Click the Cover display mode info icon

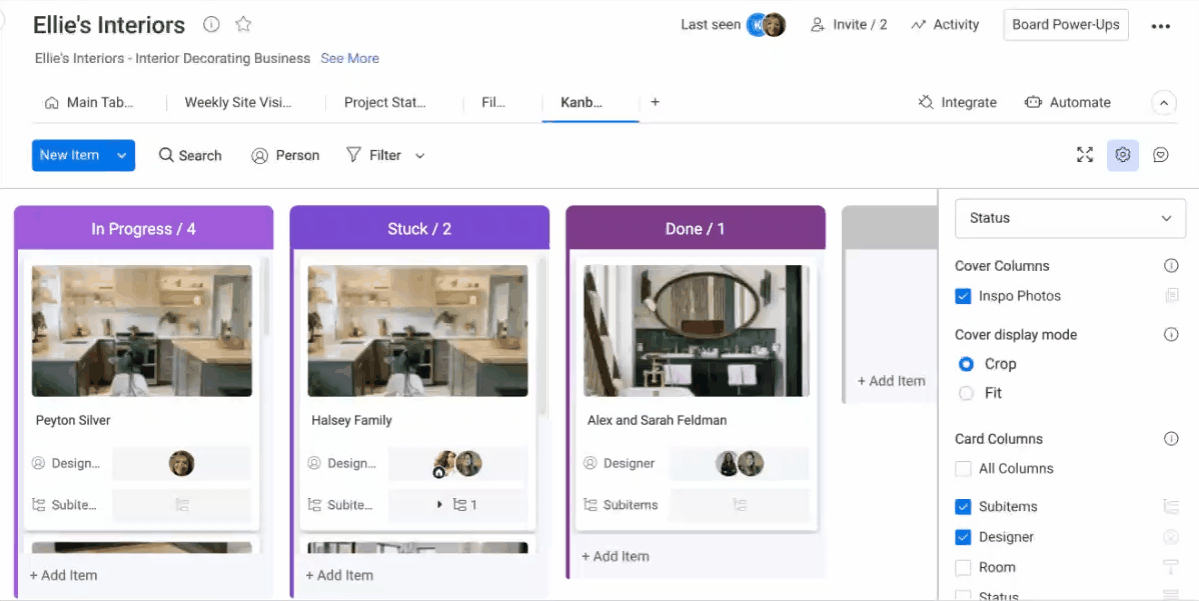1171,335
